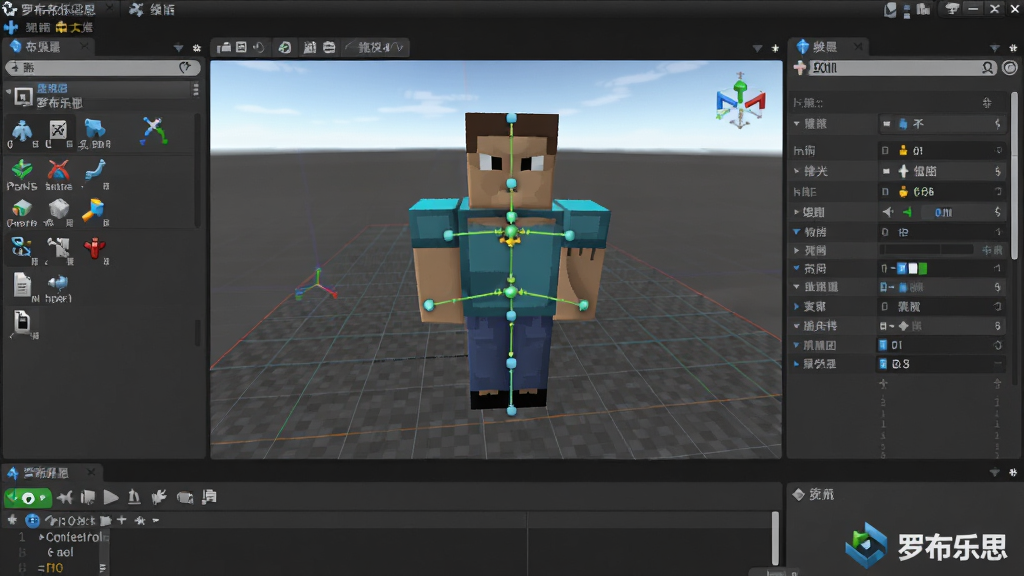Select the green and orange cube icon

22,208
